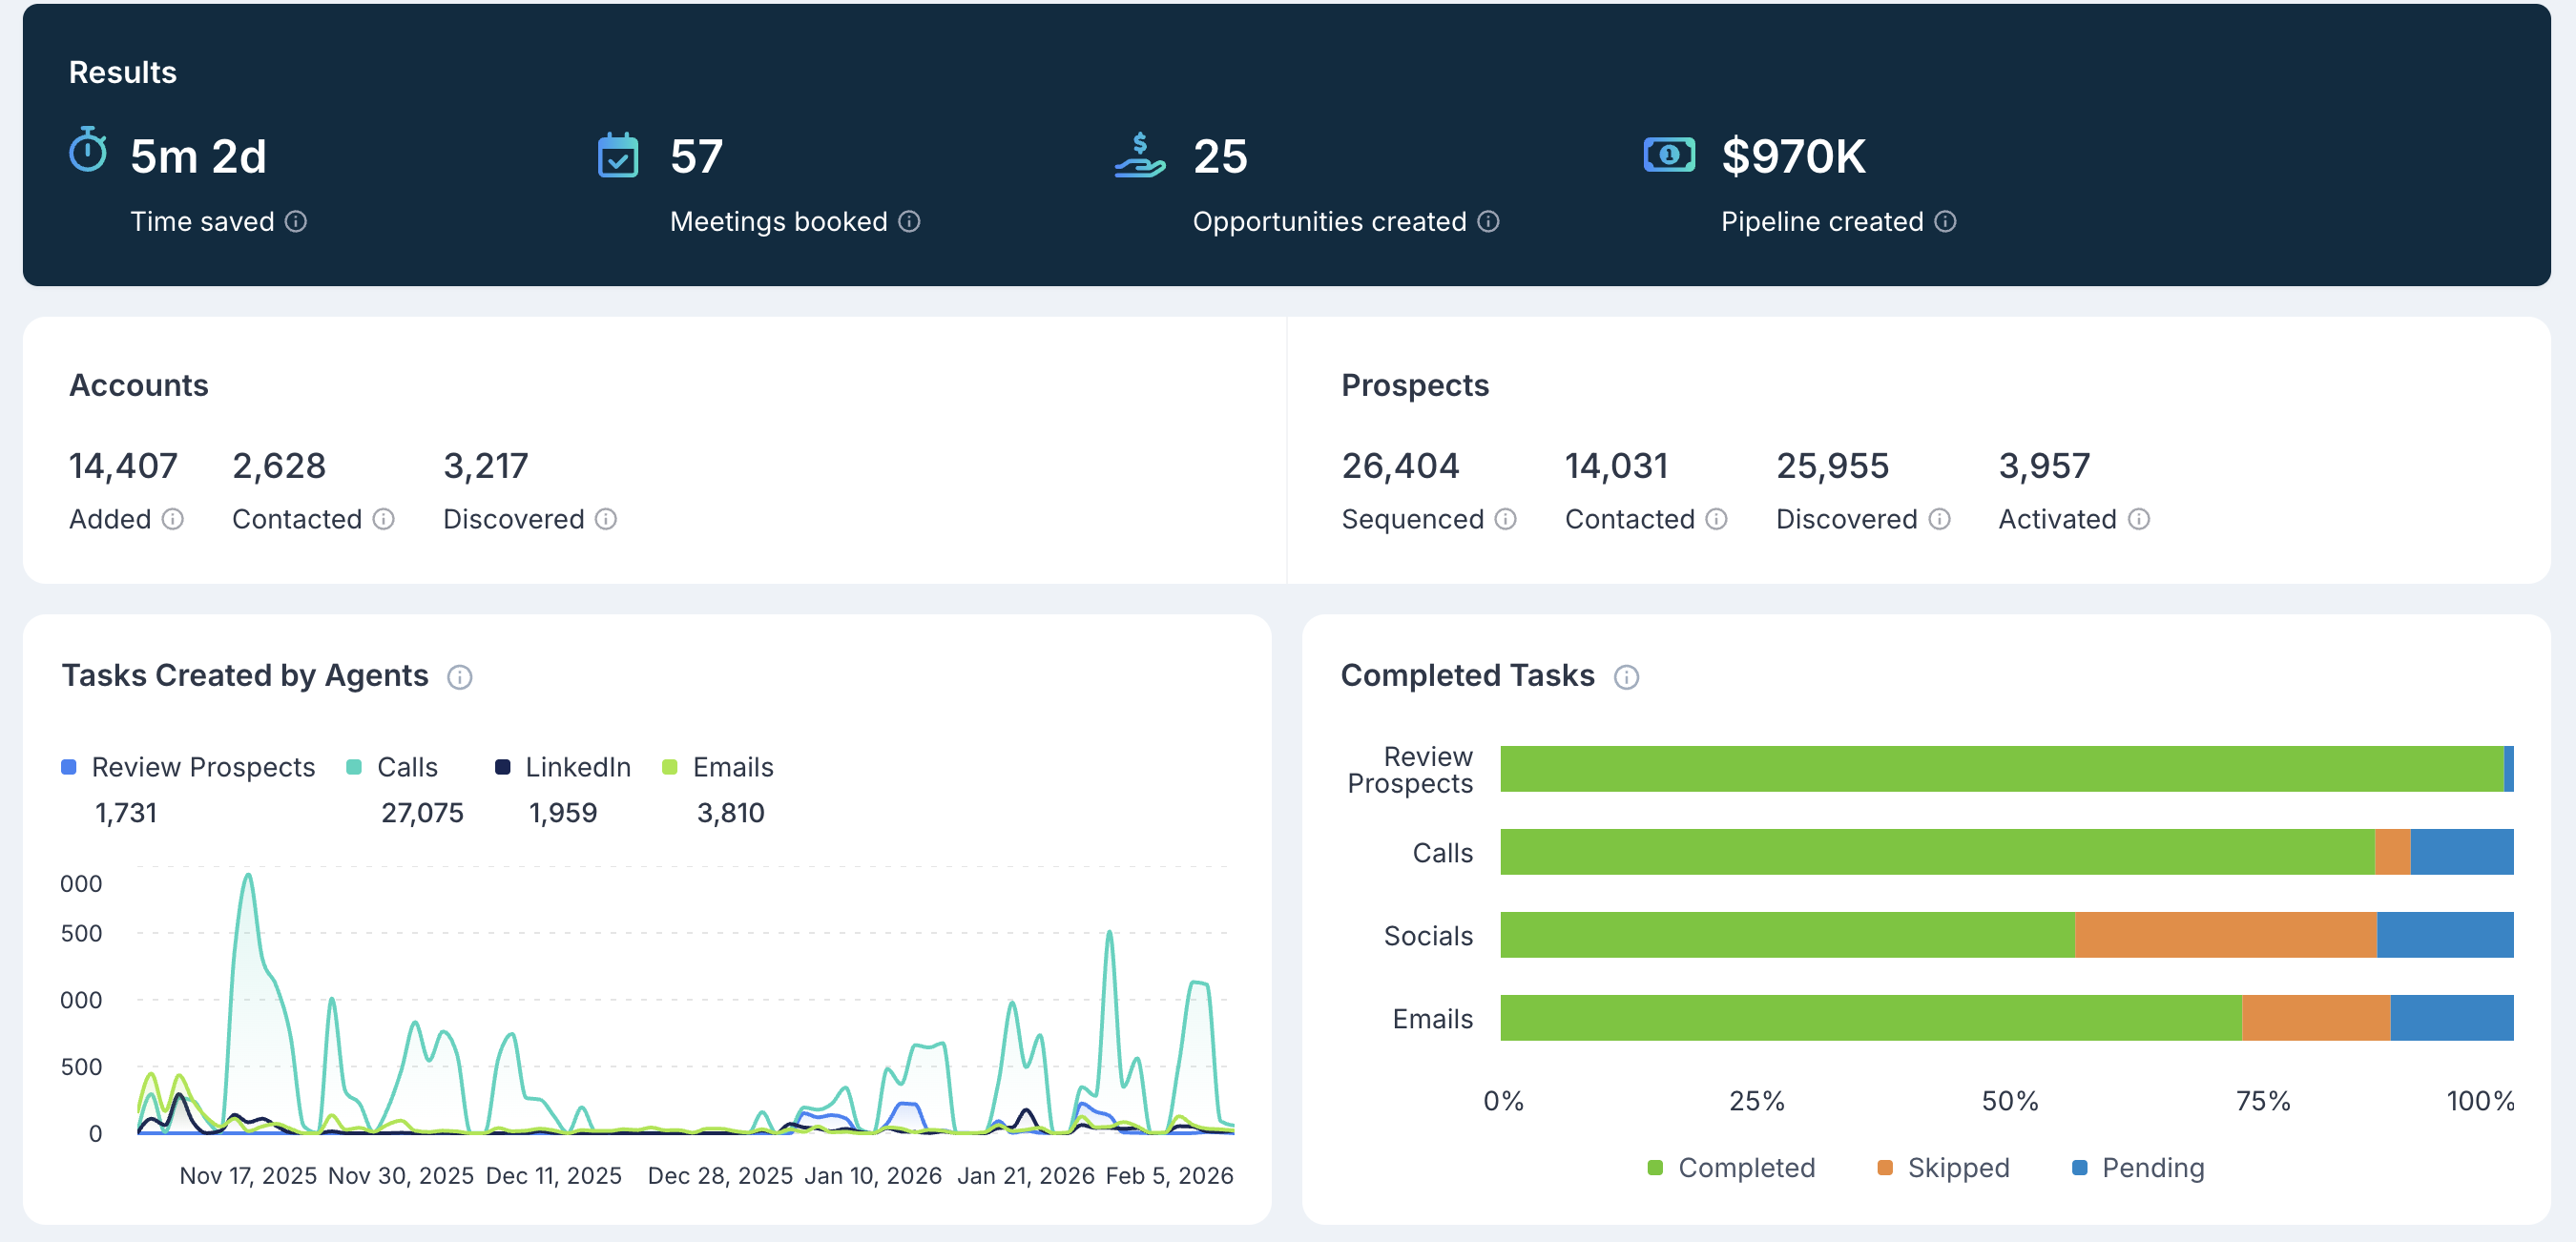This screenshot has width=2576, height=1242.
Task: Open info tooltip for Tasks Created by Agents
Action: coord(459,677)
